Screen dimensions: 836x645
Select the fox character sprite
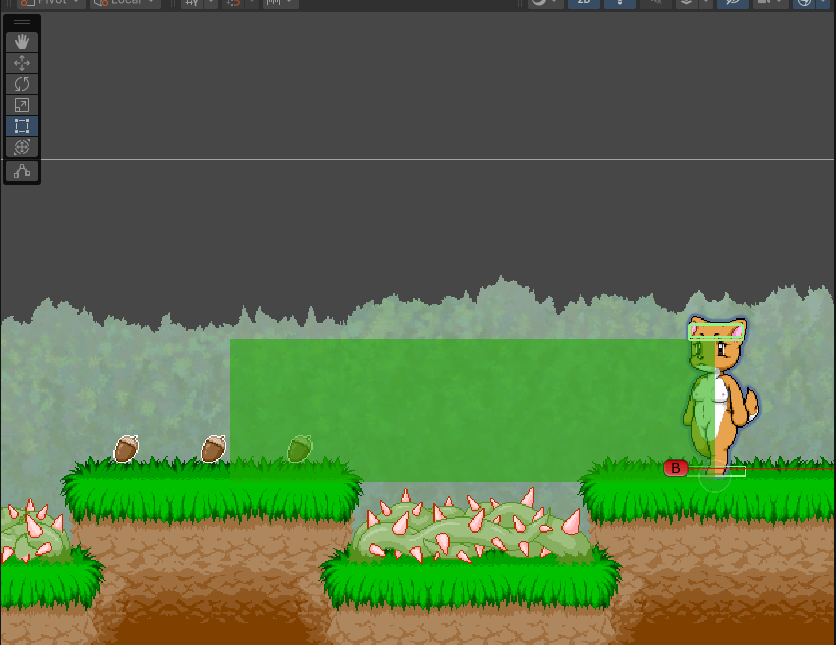(721, 396)
